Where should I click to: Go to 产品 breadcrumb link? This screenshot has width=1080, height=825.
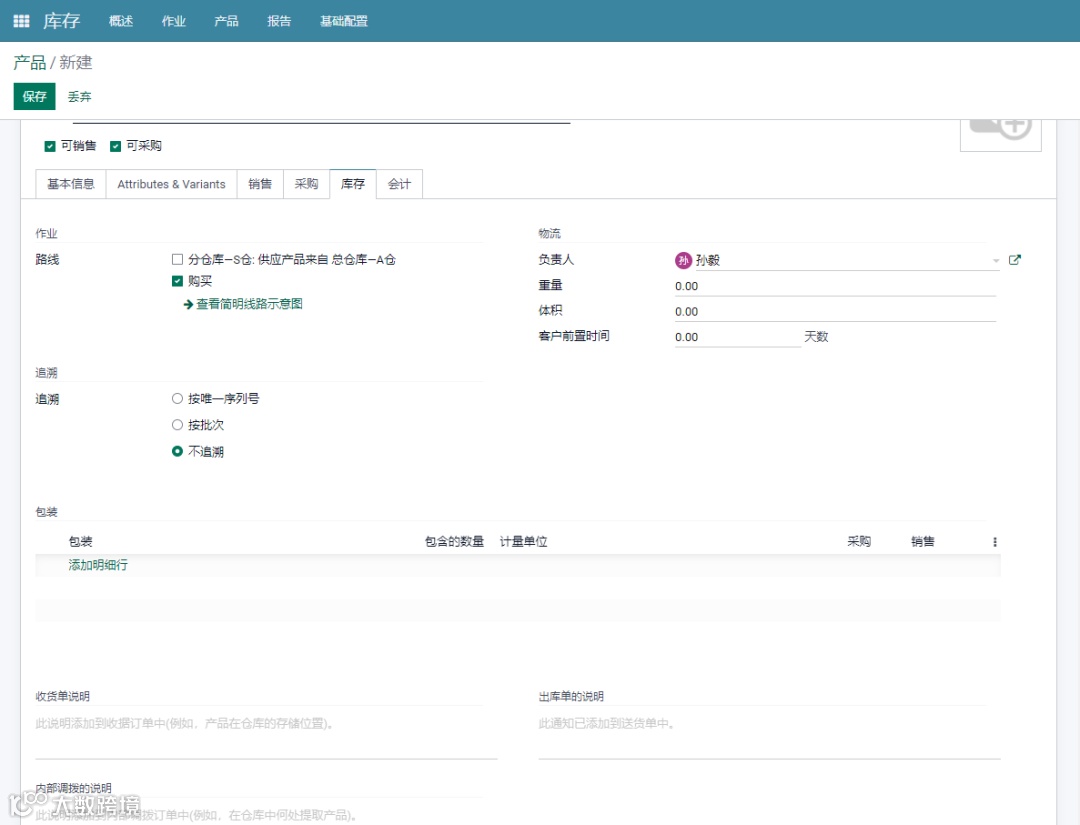[30, 63]
